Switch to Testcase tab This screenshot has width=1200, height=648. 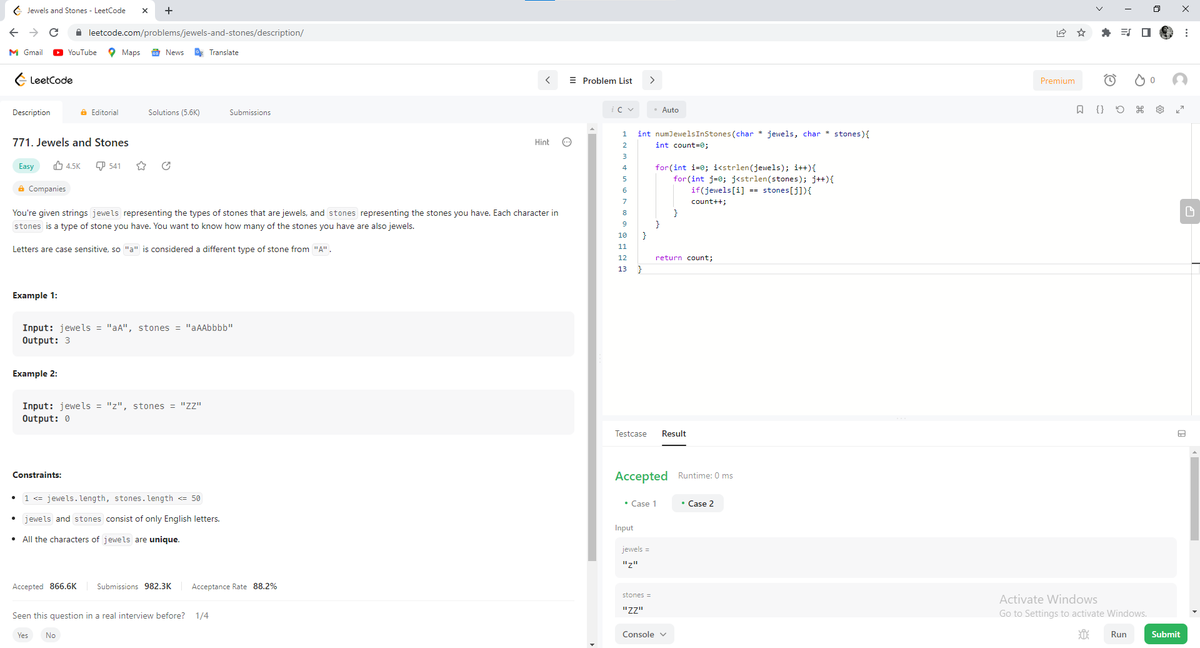630,434
